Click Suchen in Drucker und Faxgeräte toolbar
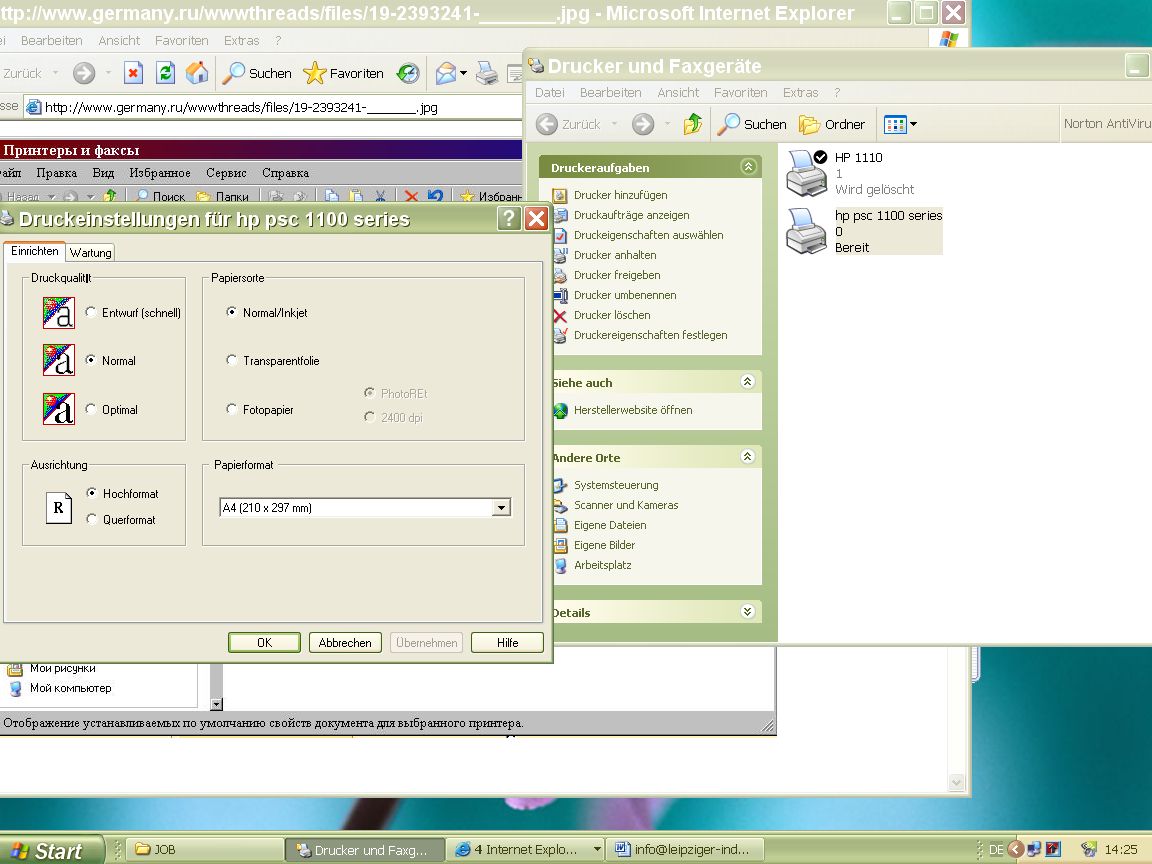This screenshot has width=1152, height=864. point(752,124)
